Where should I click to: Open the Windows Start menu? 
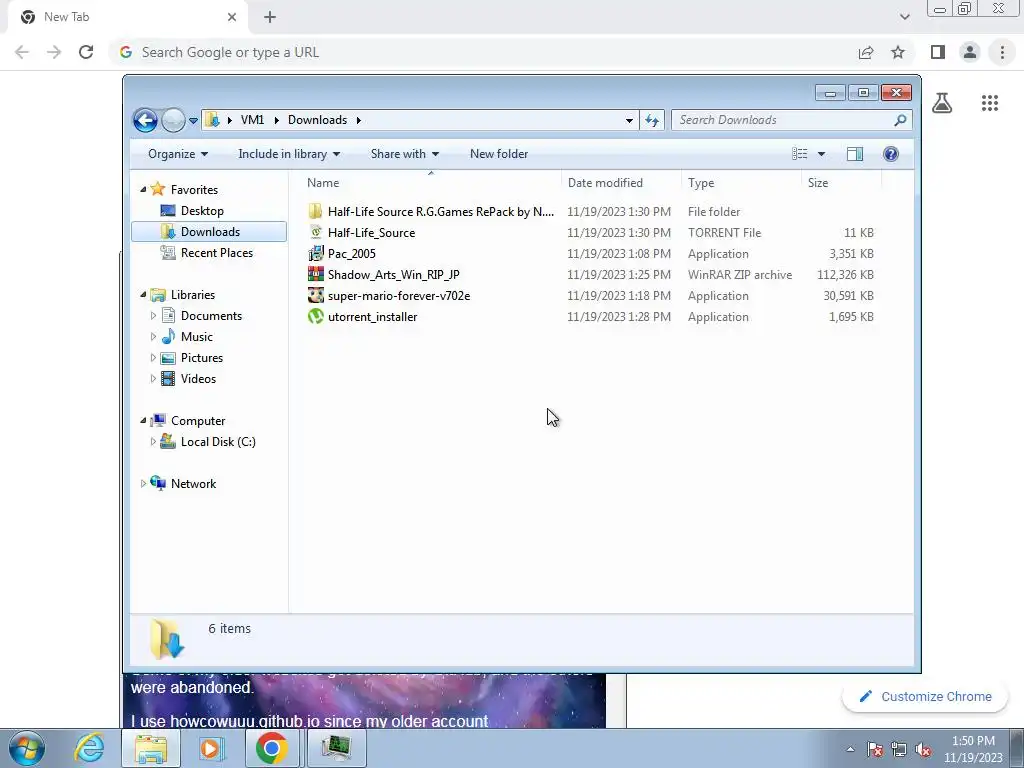pos(27,748)
